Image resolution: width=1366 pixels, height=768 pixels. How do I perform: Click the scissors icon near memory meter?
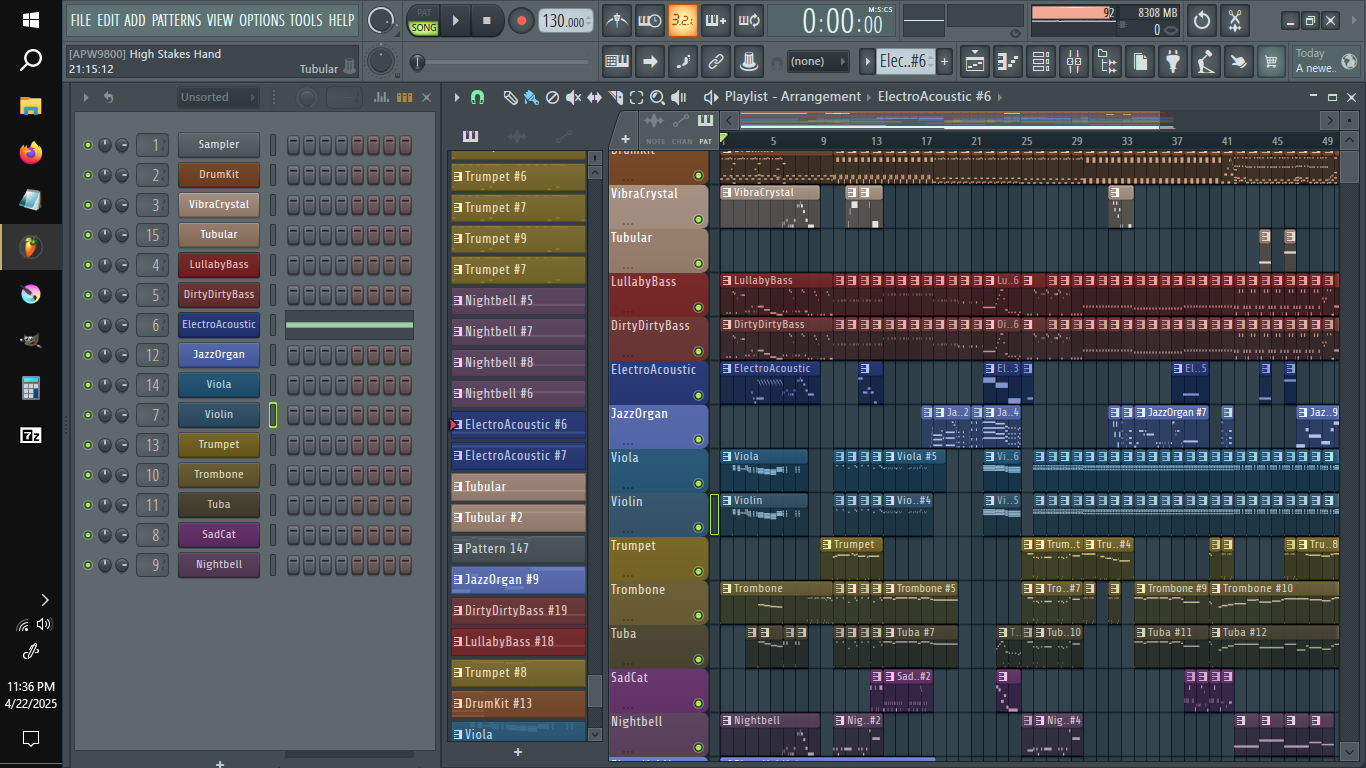click(x=1236, y=20)
